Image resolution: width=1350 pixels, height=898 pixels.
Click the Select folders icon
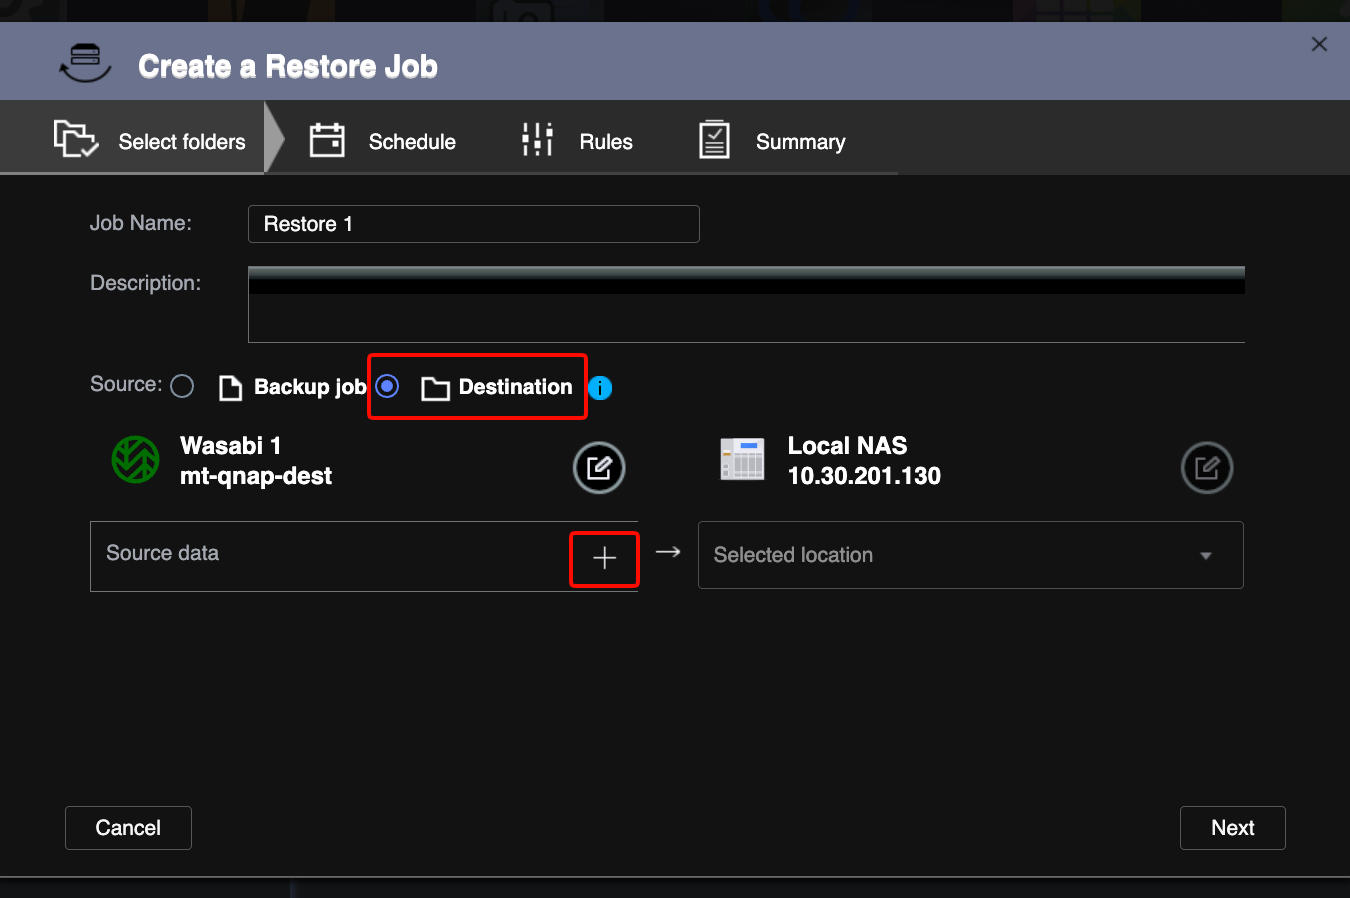click(x=76, y=139)
